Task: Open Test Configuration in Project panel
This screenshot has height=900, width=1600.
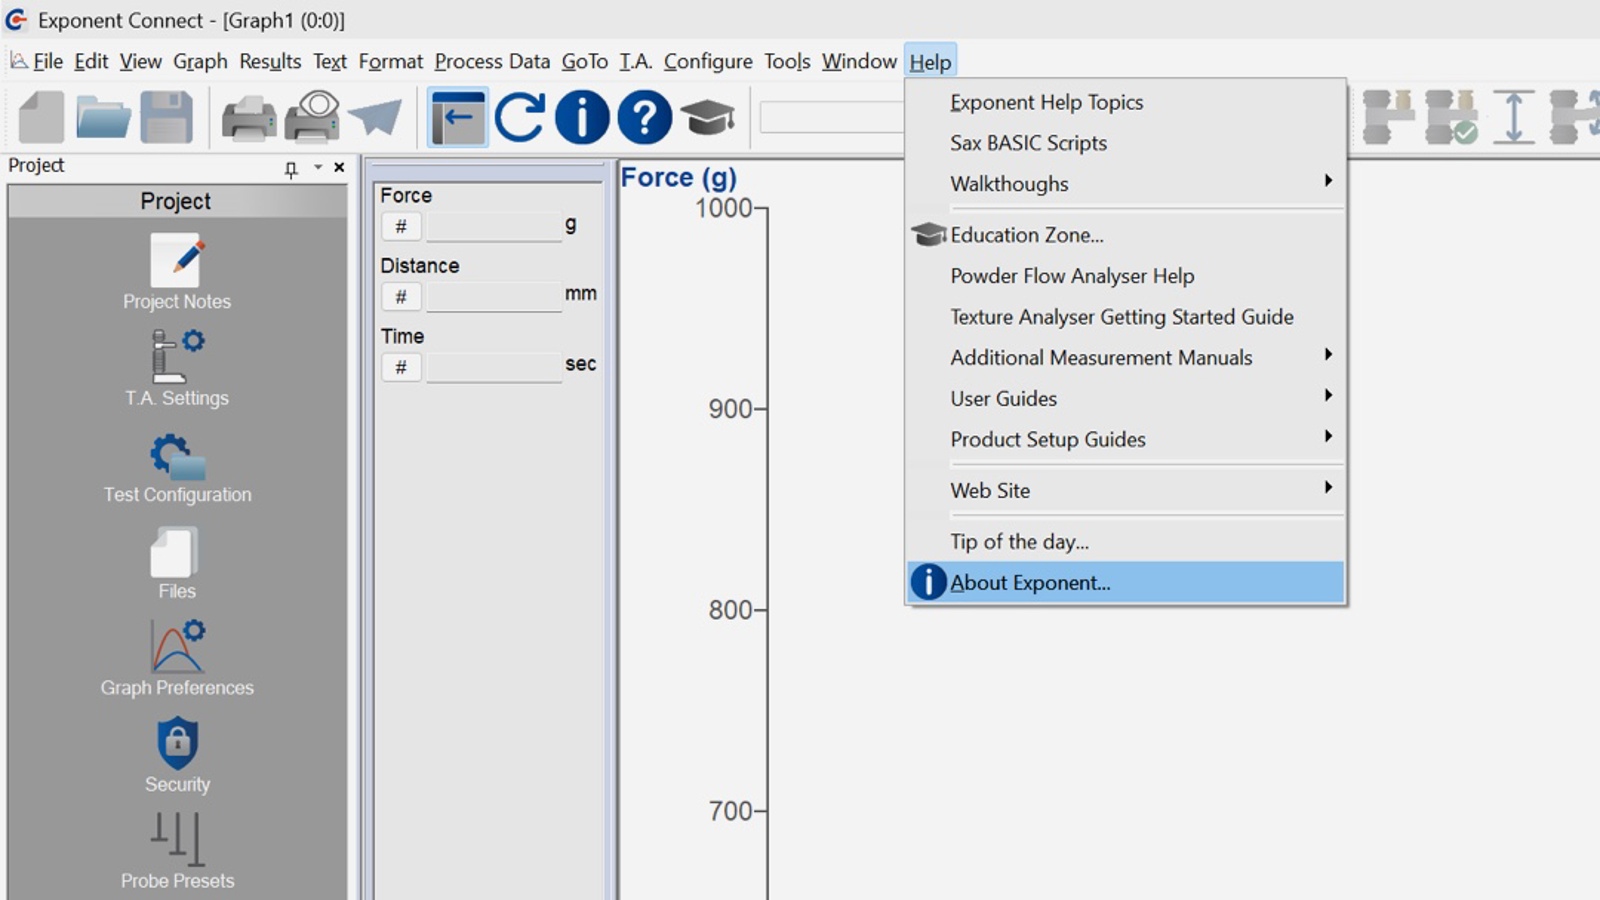Action: [177, 468]
